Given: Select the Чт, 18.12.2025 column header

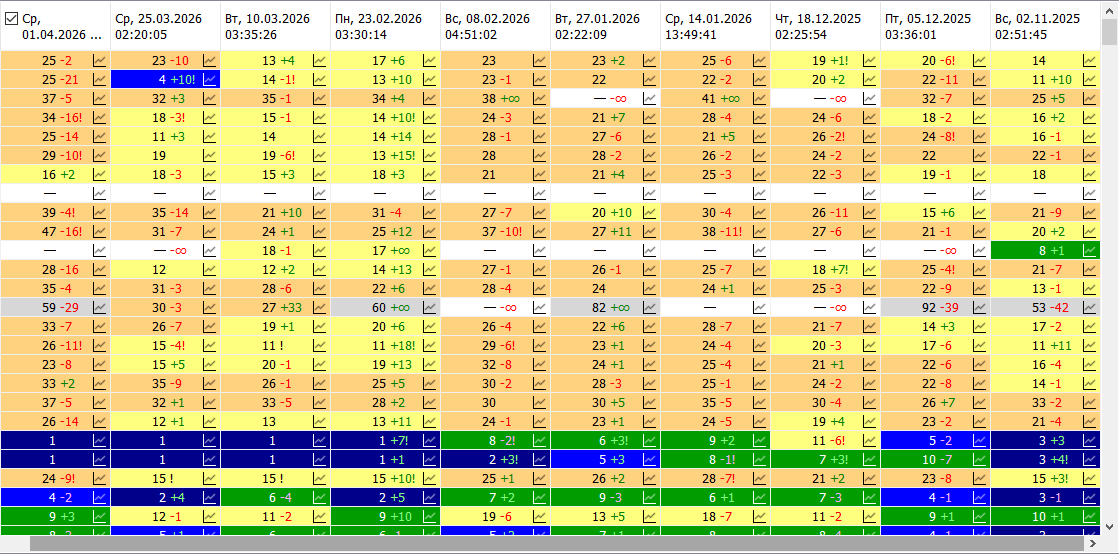Looking at the screenshot, I should [825, 26].
